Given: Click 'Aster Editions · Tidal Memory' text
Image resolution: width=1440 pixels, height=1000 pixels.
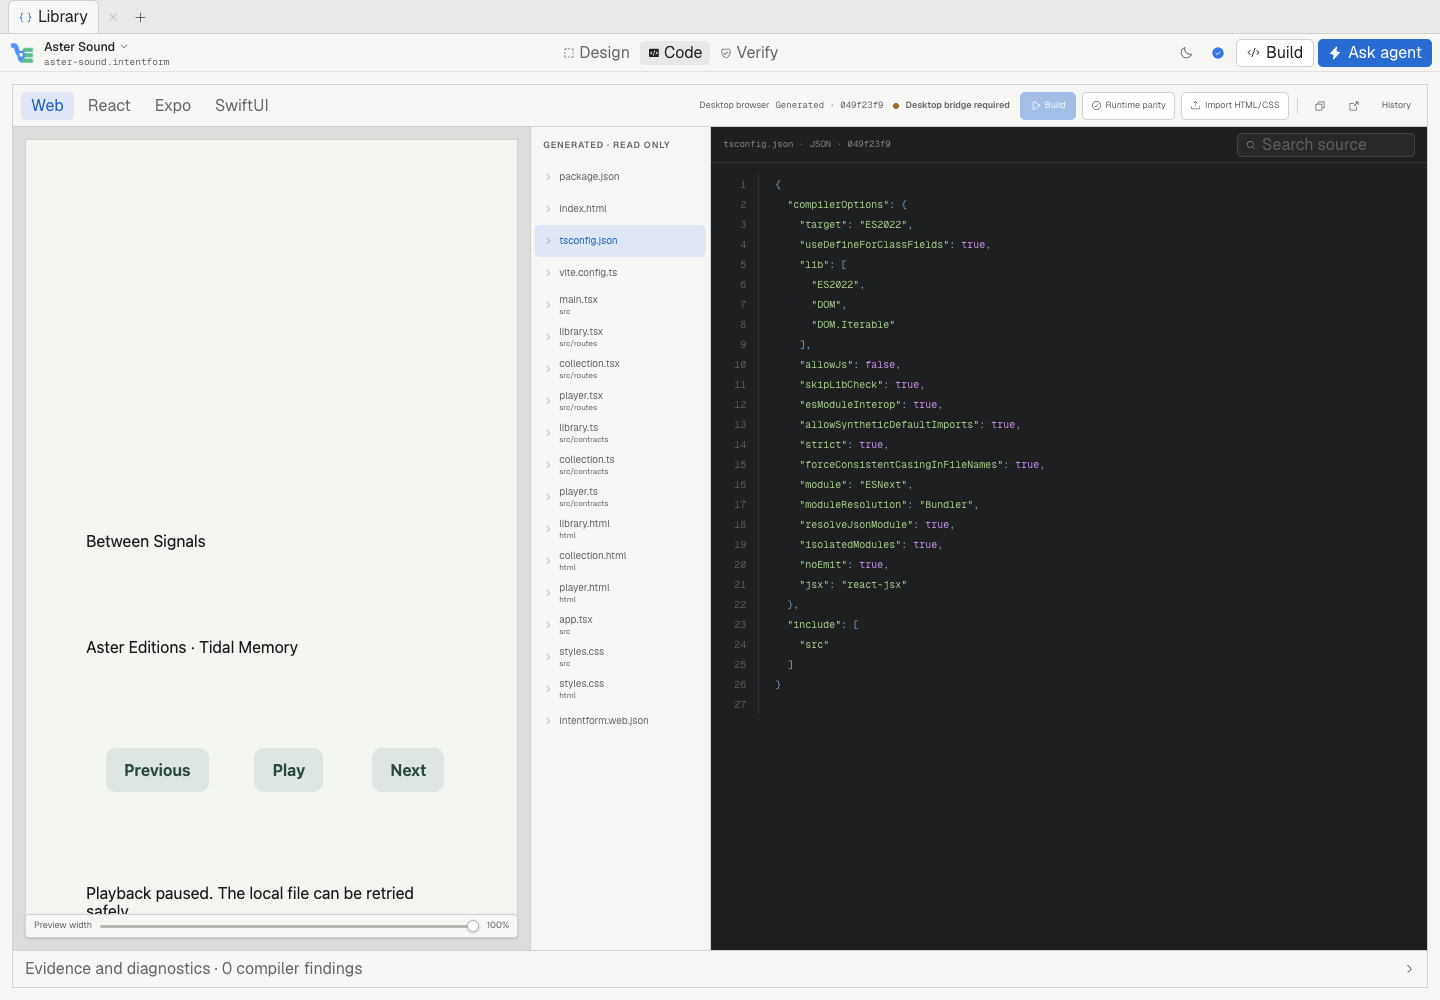Looking at the screenshot, I should pyautogui.click(x=192, y=648).
